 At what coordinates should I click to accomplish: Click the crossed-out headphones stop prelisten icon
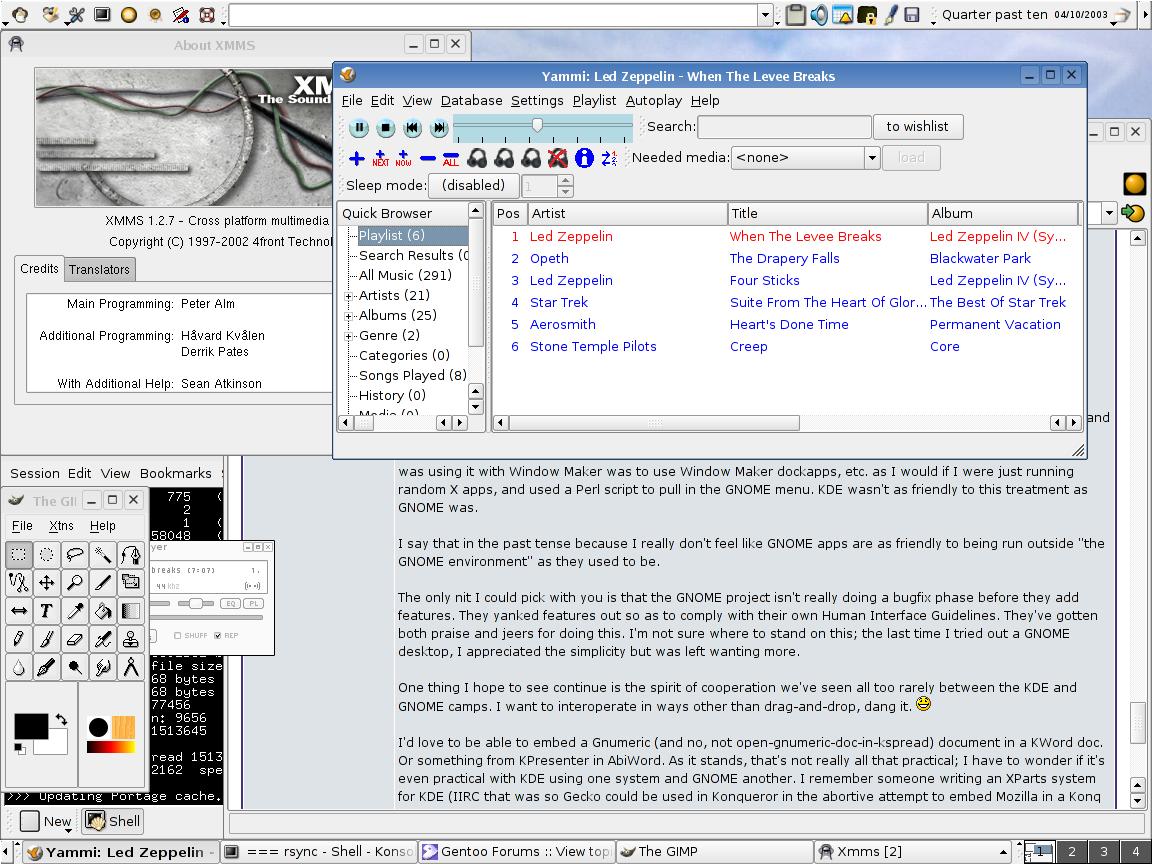[x=558, y=158]
